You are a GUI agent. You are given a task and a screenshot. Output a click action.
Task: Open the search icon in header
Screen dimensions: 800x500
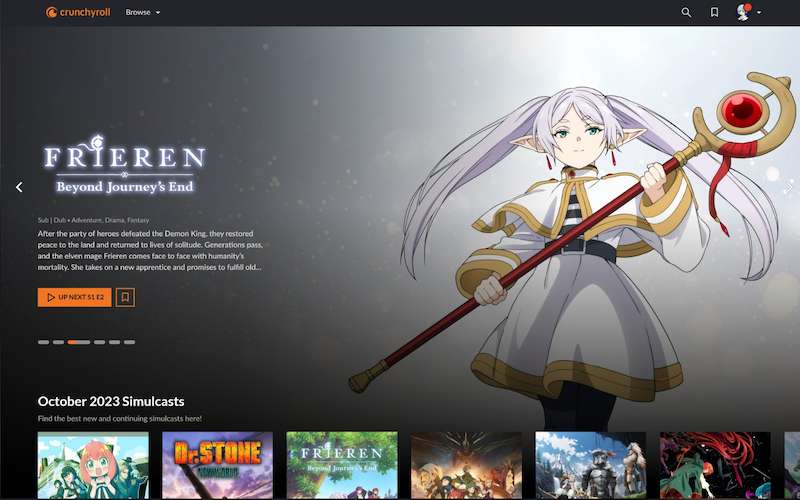(686, 12)
